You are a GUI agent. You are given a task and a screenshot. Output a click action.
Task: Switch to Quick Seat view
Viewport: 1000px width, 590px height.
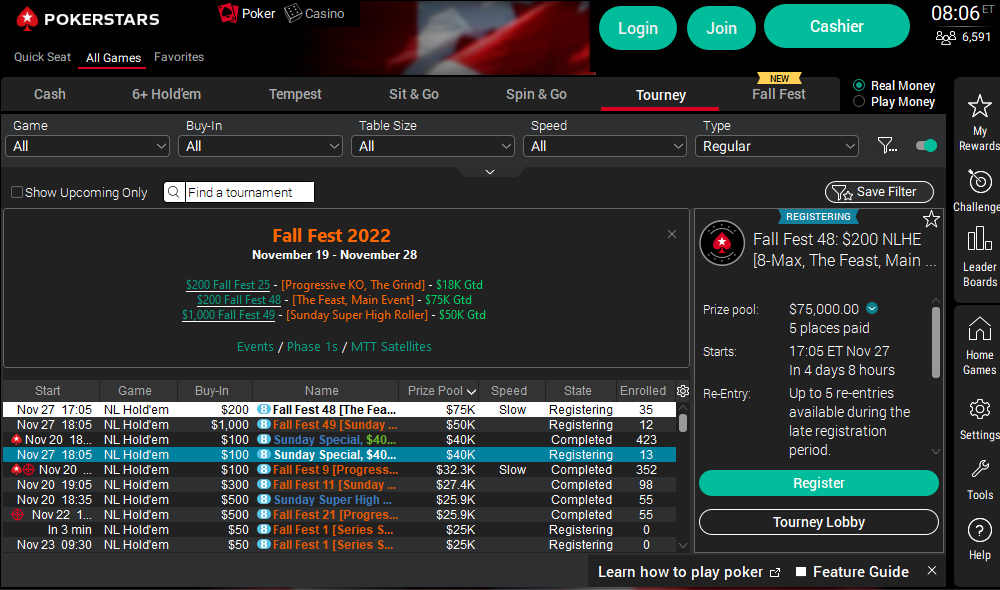(43, 57)
